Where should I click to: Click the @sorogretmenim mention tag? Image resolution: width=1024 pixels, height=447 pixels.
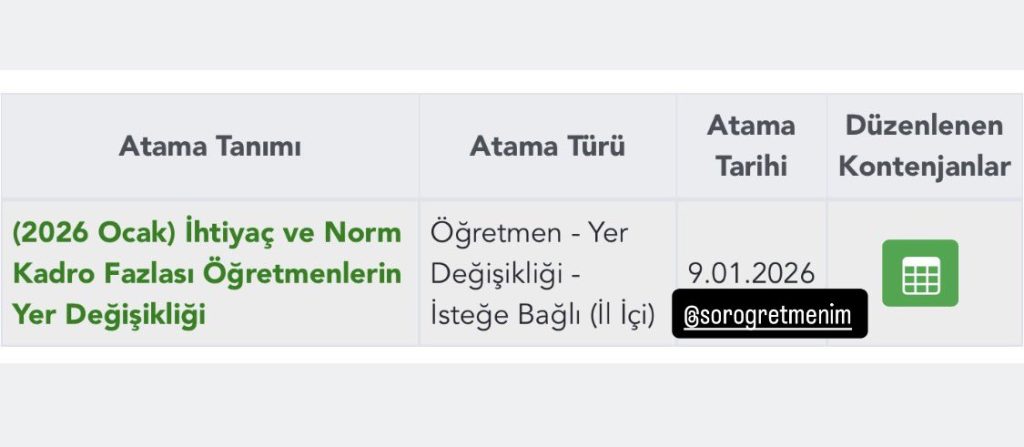point(768,317)
